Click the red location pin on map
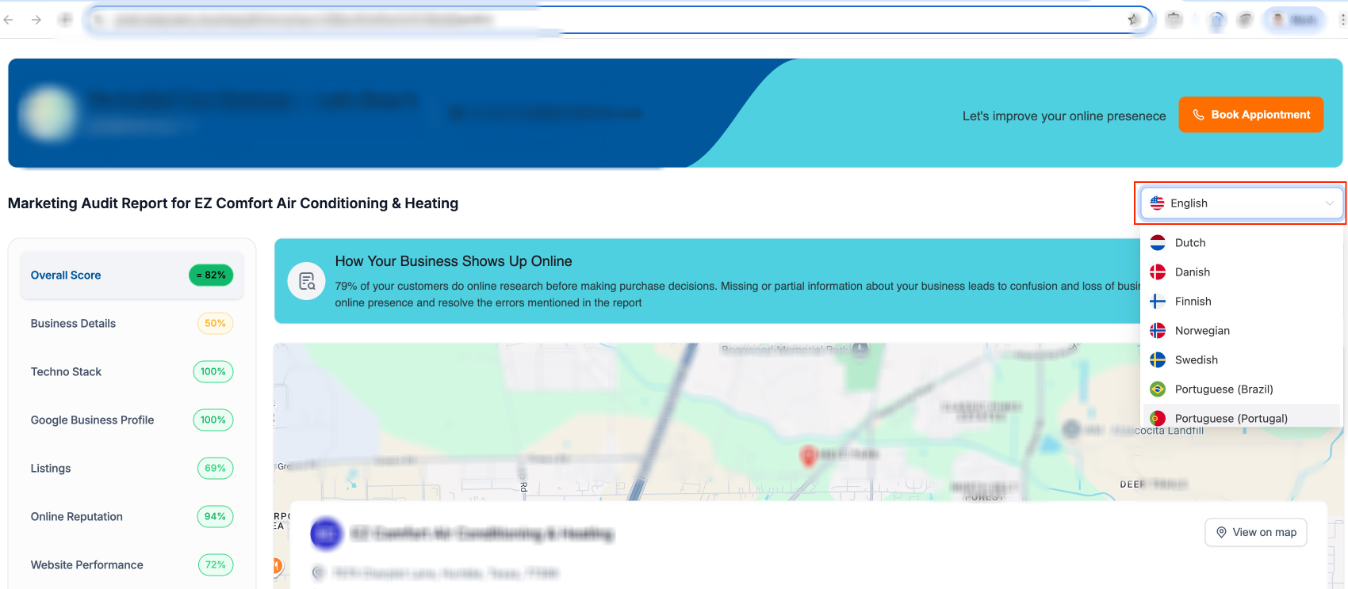 (808, 455)
